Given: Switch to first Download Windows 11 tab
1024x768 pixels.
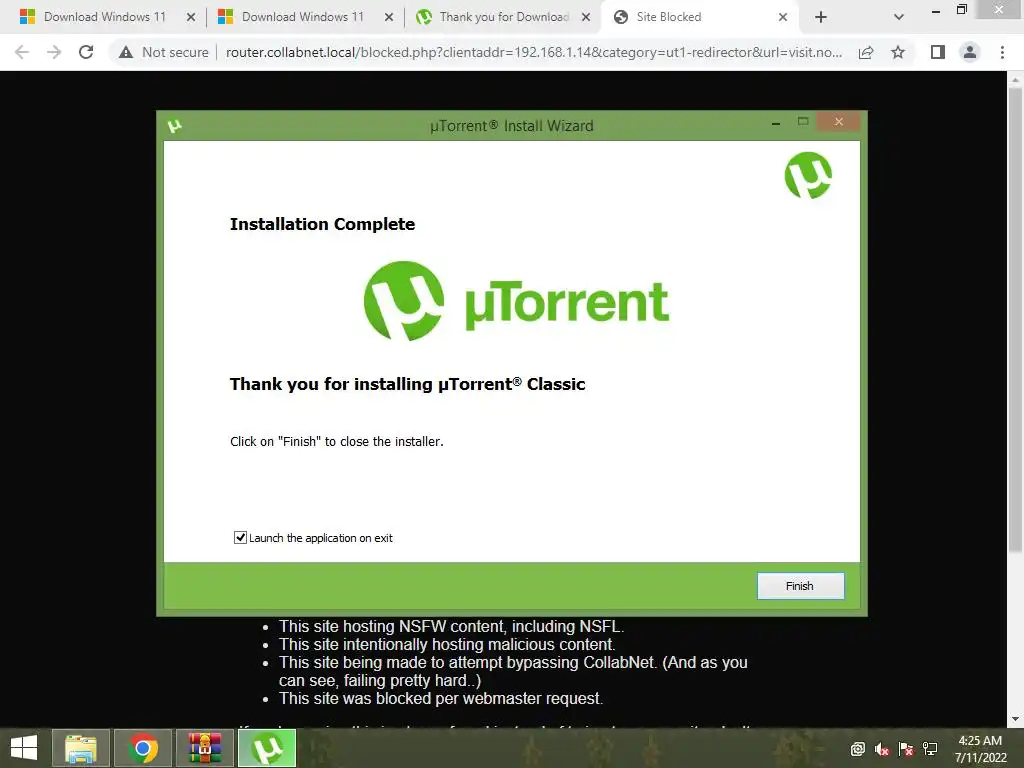Looking at the screenshot, I should tap(104, 17).
